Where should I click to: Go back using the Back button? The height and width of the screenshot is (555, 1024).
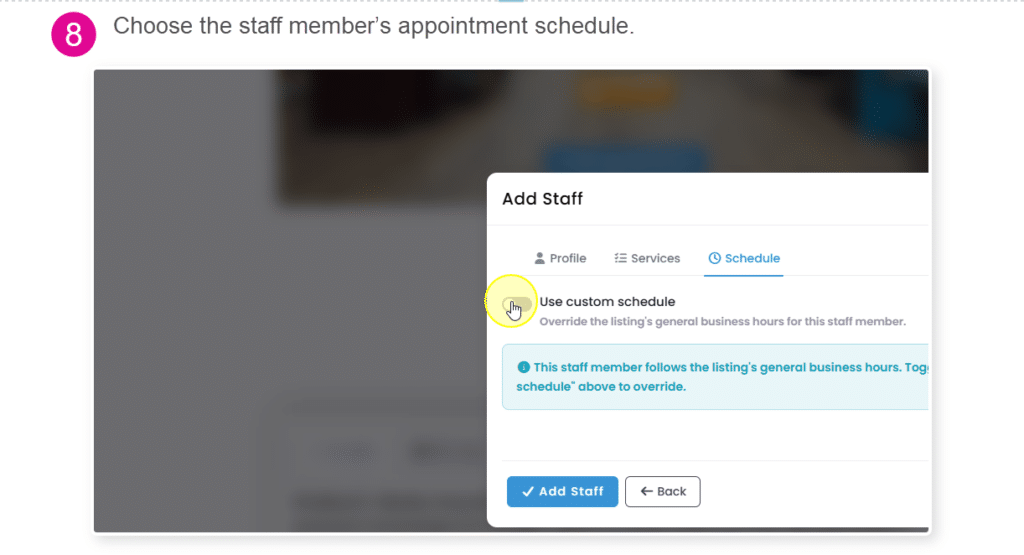point(662,492)
